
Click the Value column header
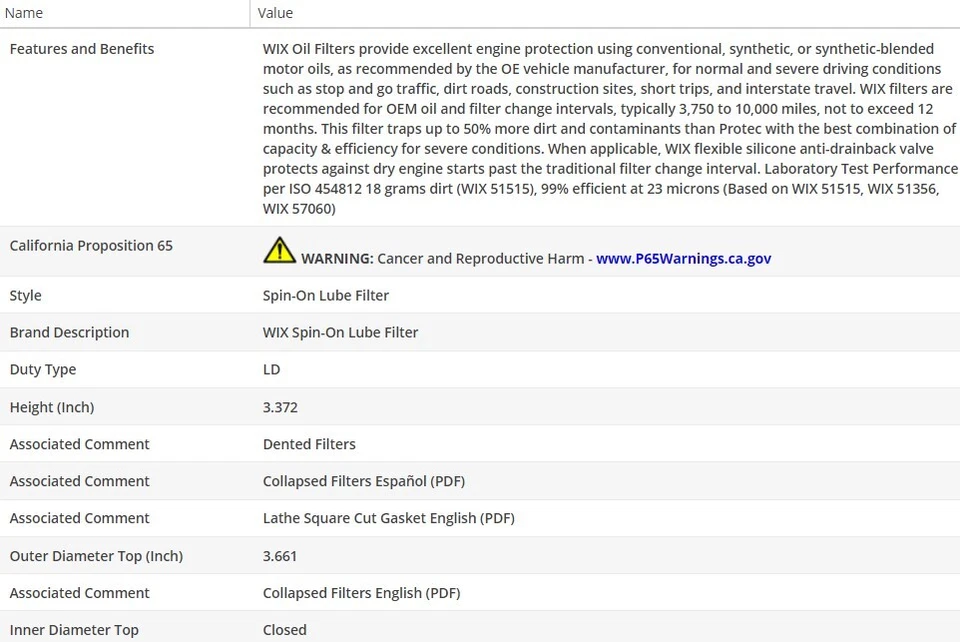click(275, 13)
